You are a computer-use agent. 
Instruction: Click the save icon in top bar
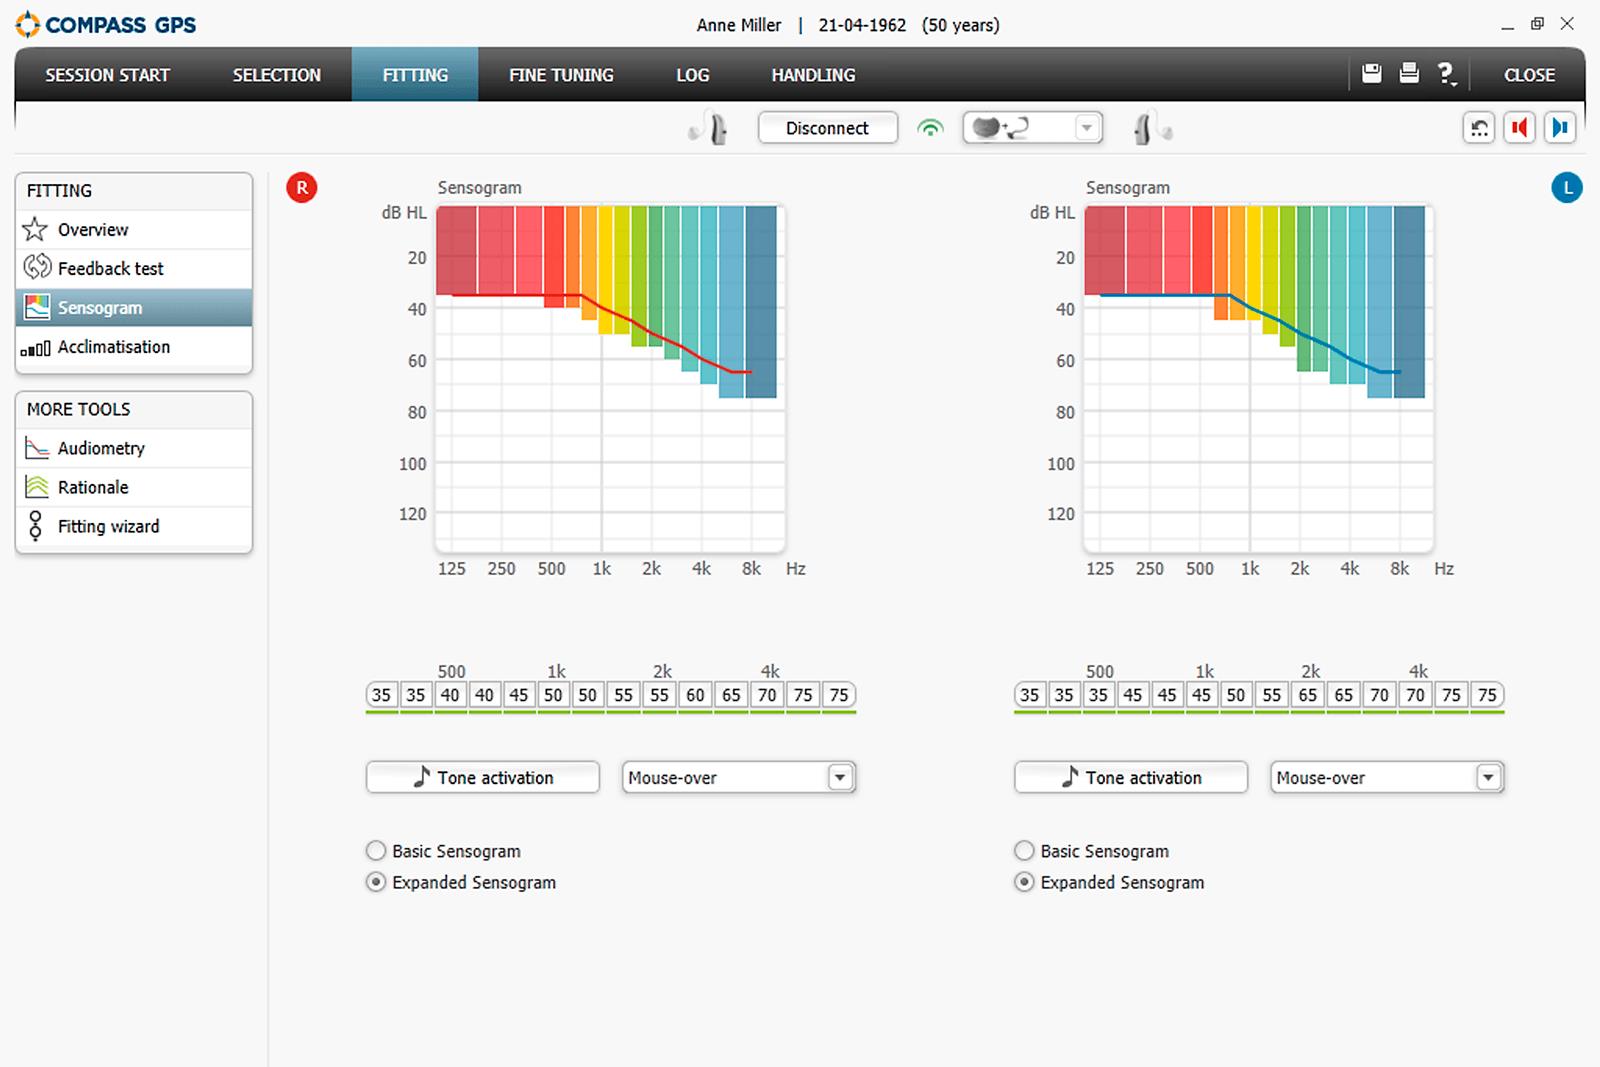click(x=1372, y=73)
